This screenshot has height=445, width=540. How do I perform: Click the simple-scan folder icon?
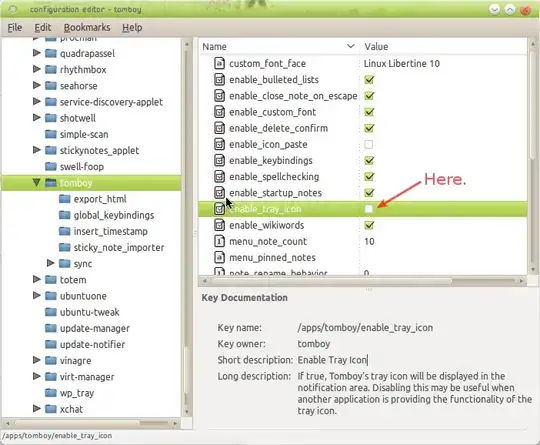[51, 134]
